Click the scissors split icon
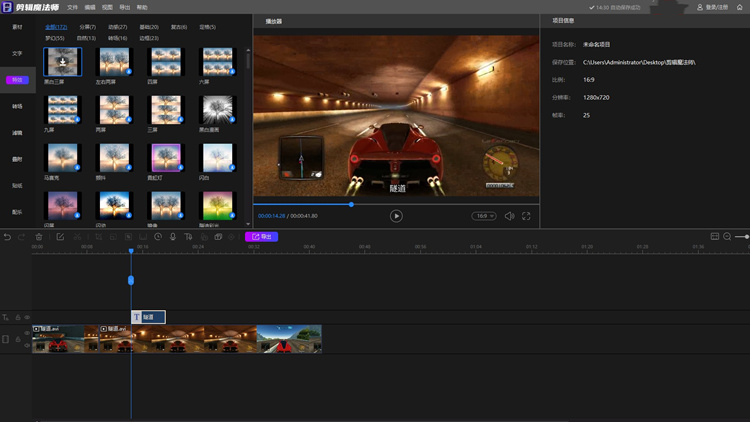This screenshot has height=422, width=750. click(77, 237)
